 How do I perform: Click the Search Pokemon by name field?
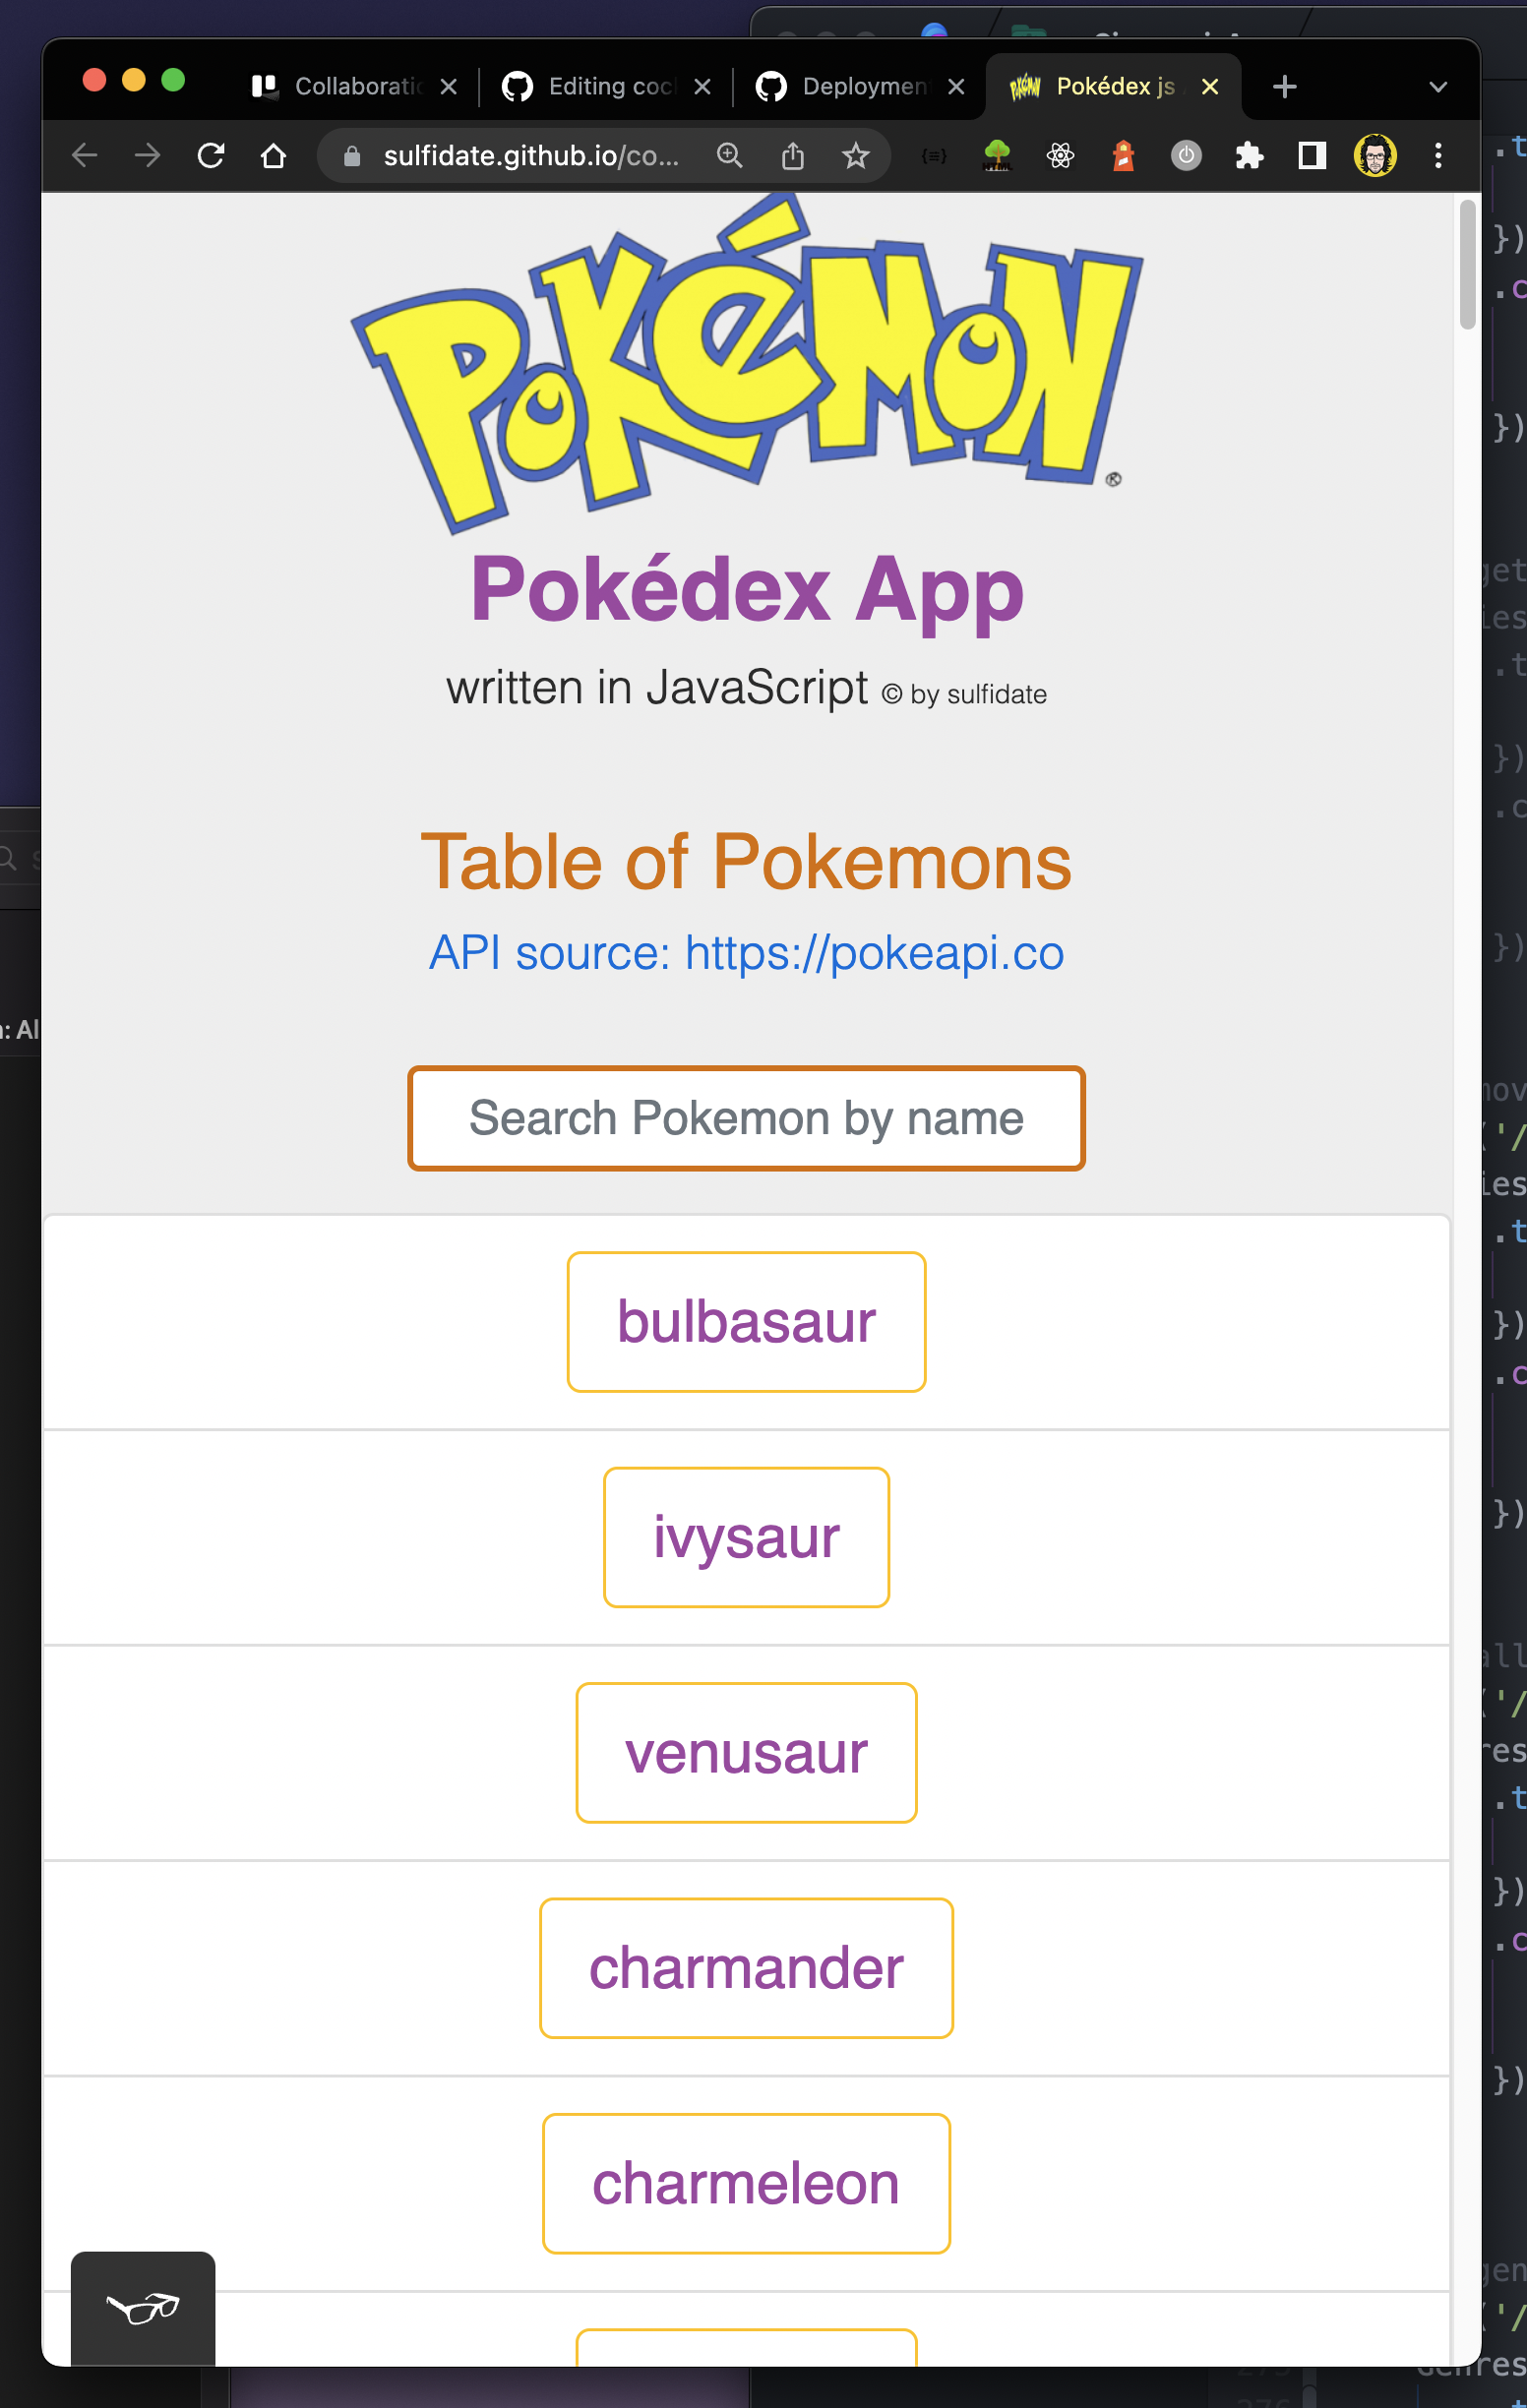[x=746, y=1119]
